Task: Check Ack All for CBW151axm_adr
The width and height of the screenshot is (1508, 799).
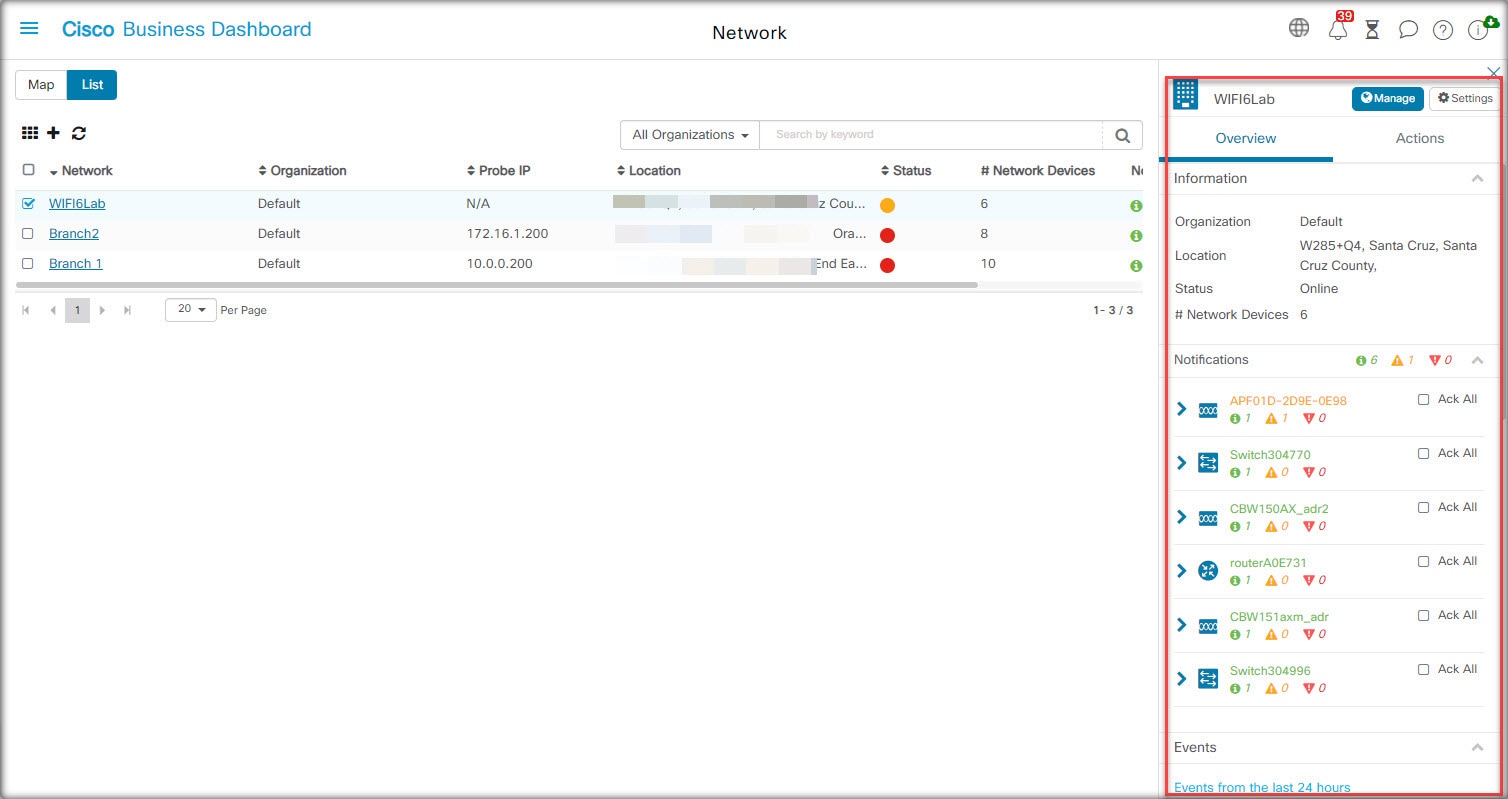Action: point(1424,615)
